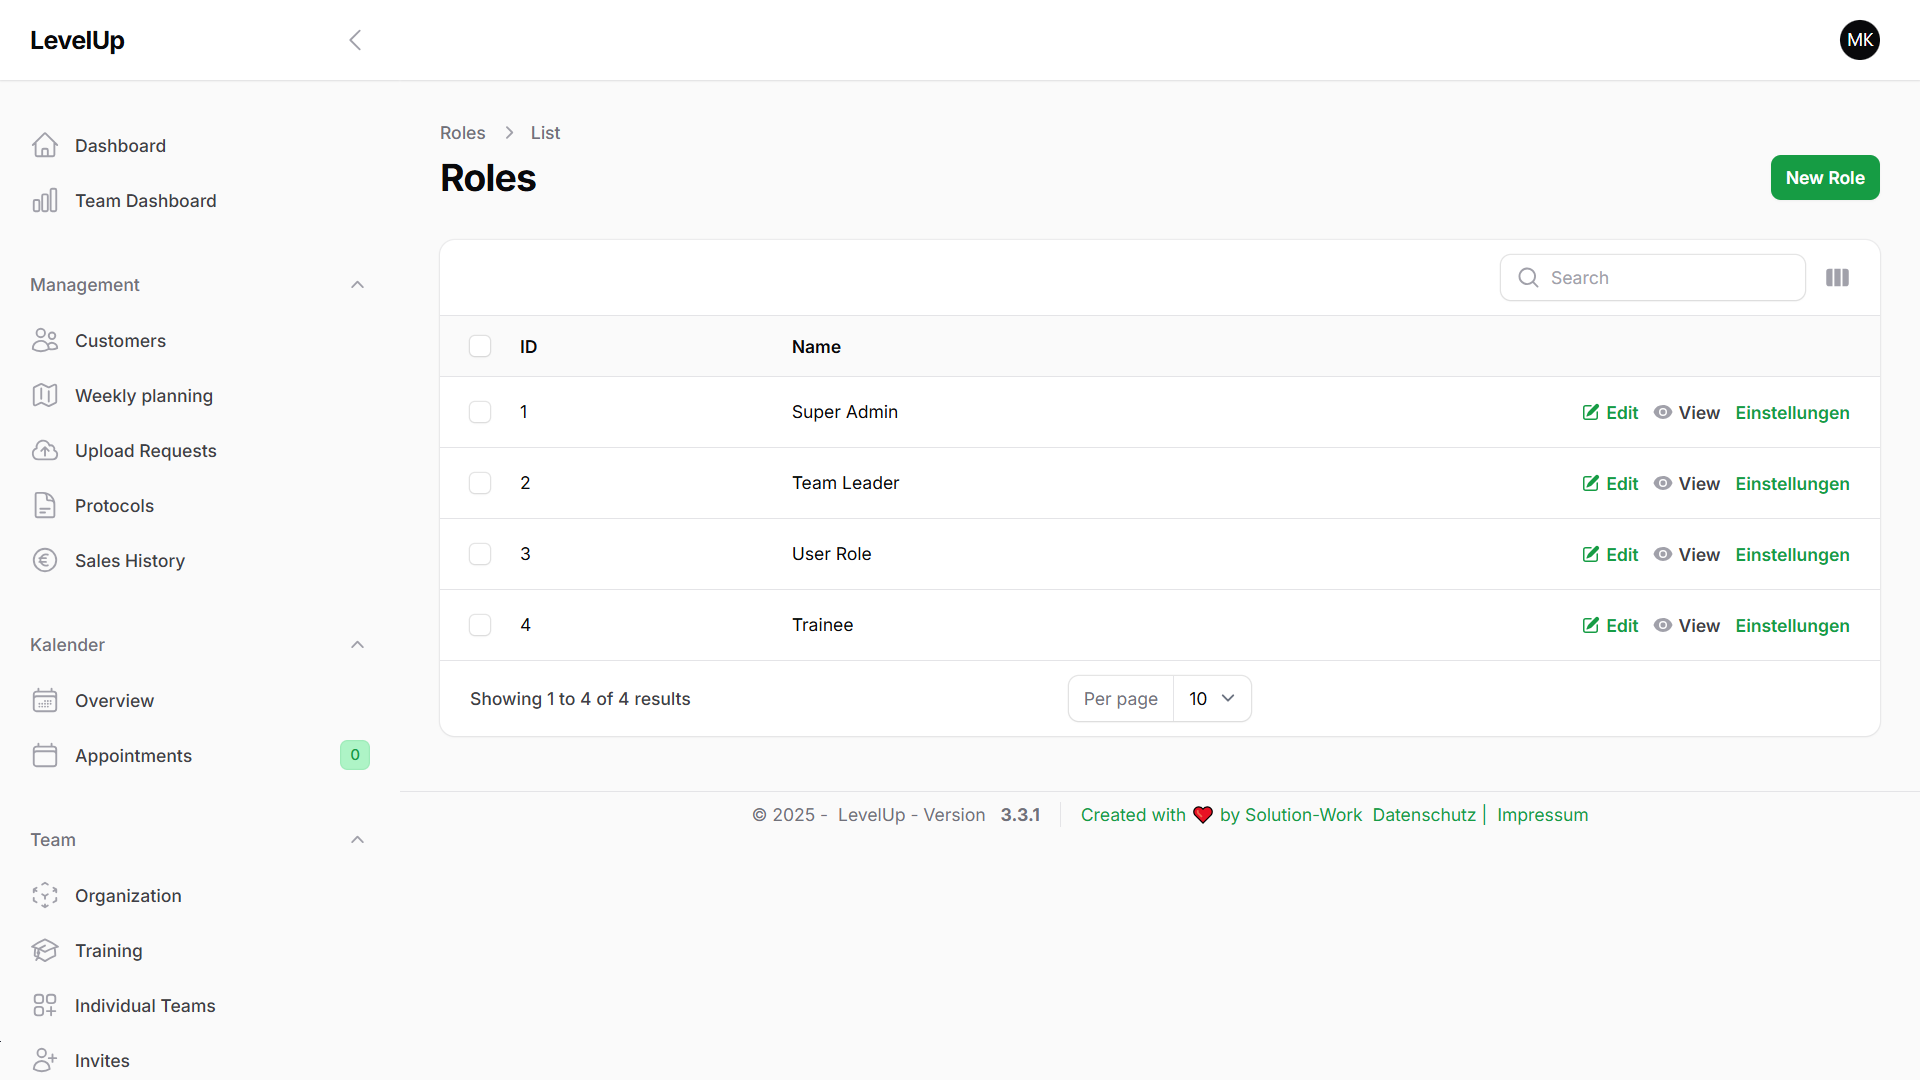Viewport: 1920px width, 1080px height.
Task: Go to Customers in the sidebar
Action: point(120,341)
